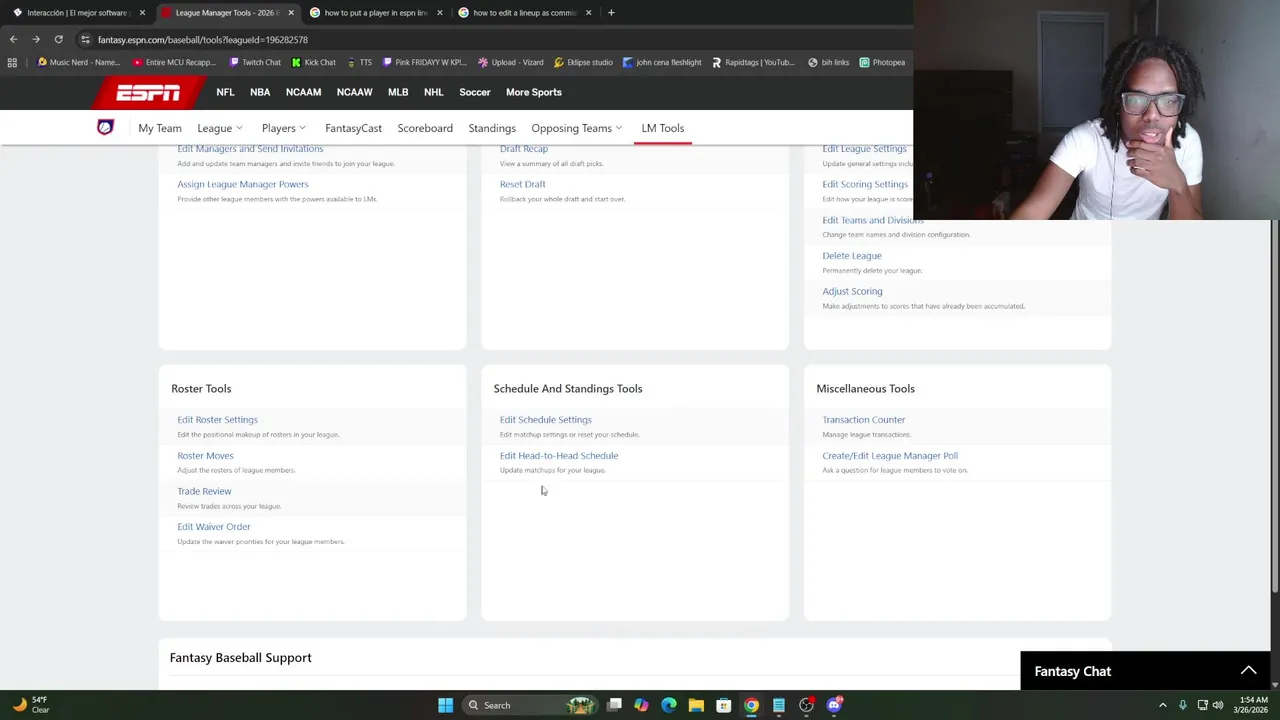Go to FantasyCast tab
Image resolution: width=1280 pixels, height=720 pixels.
pos(353,128)
